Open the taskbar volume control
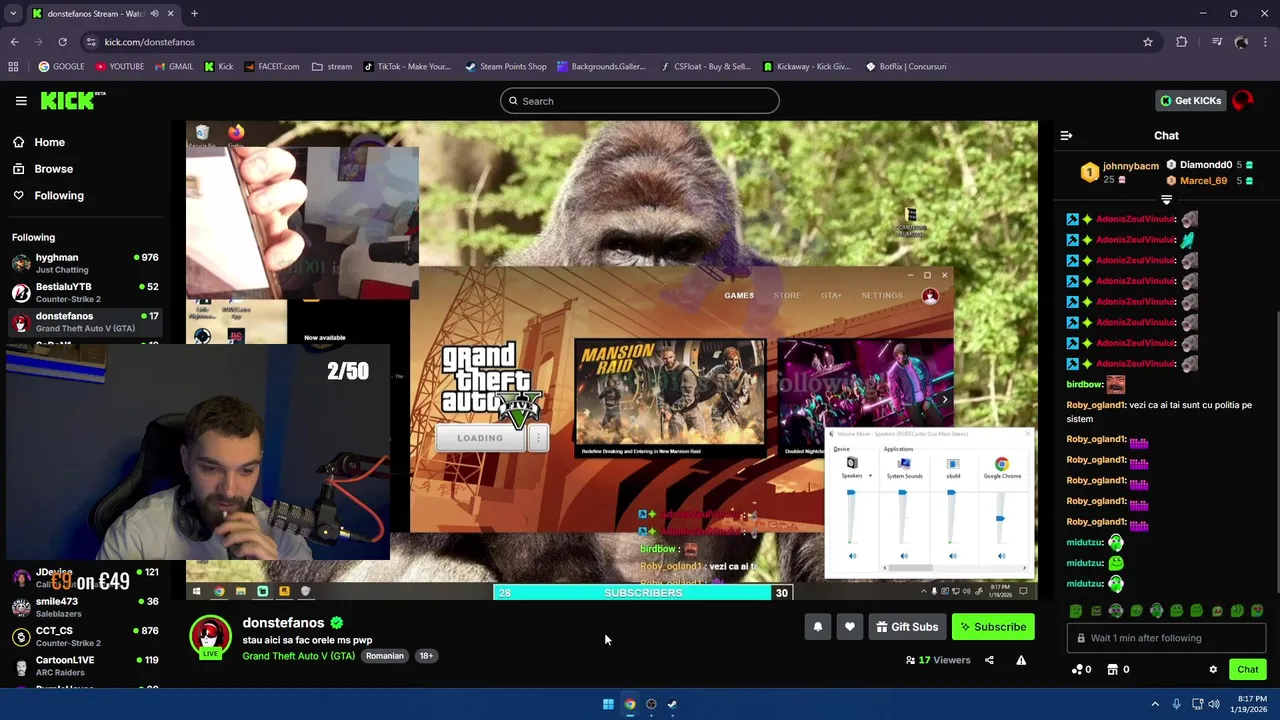This screenshot has width=1280, height=720. tap(1214, 704)
